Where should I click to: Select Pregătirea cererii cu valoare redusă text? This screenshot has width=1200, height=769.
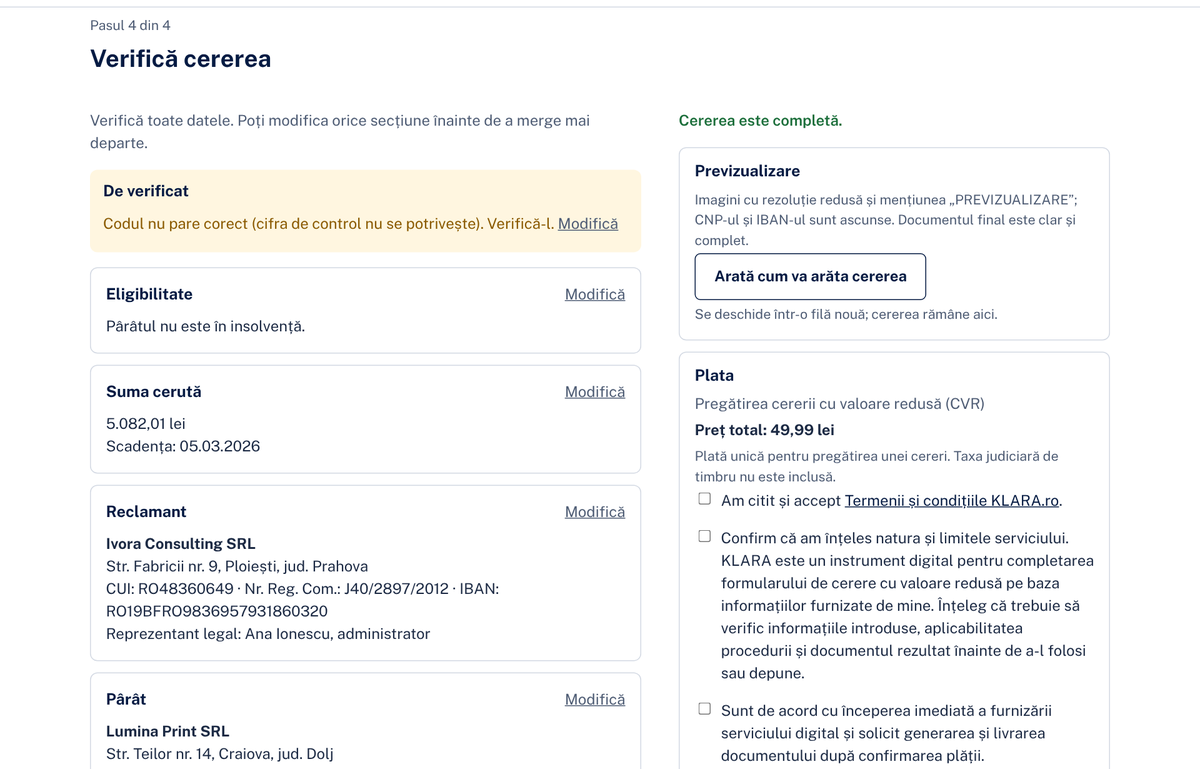point(840,404)
